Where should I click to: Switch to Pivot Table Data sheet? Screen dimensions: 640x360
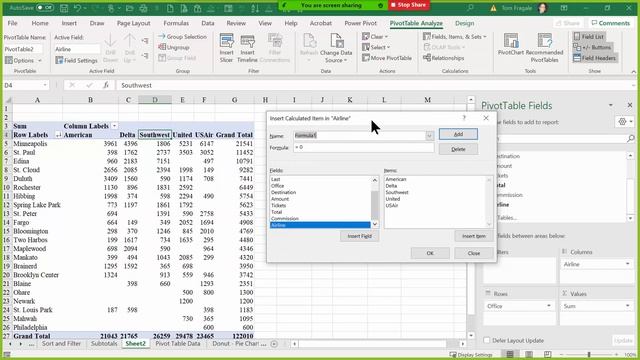click(178, 344)
